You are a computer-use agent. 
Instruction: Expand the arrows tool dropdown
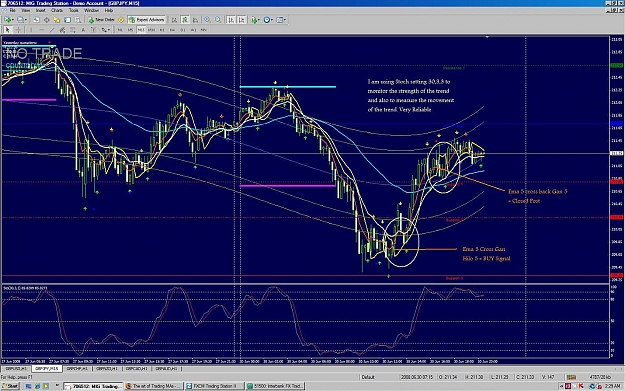[x=109, y=29]
